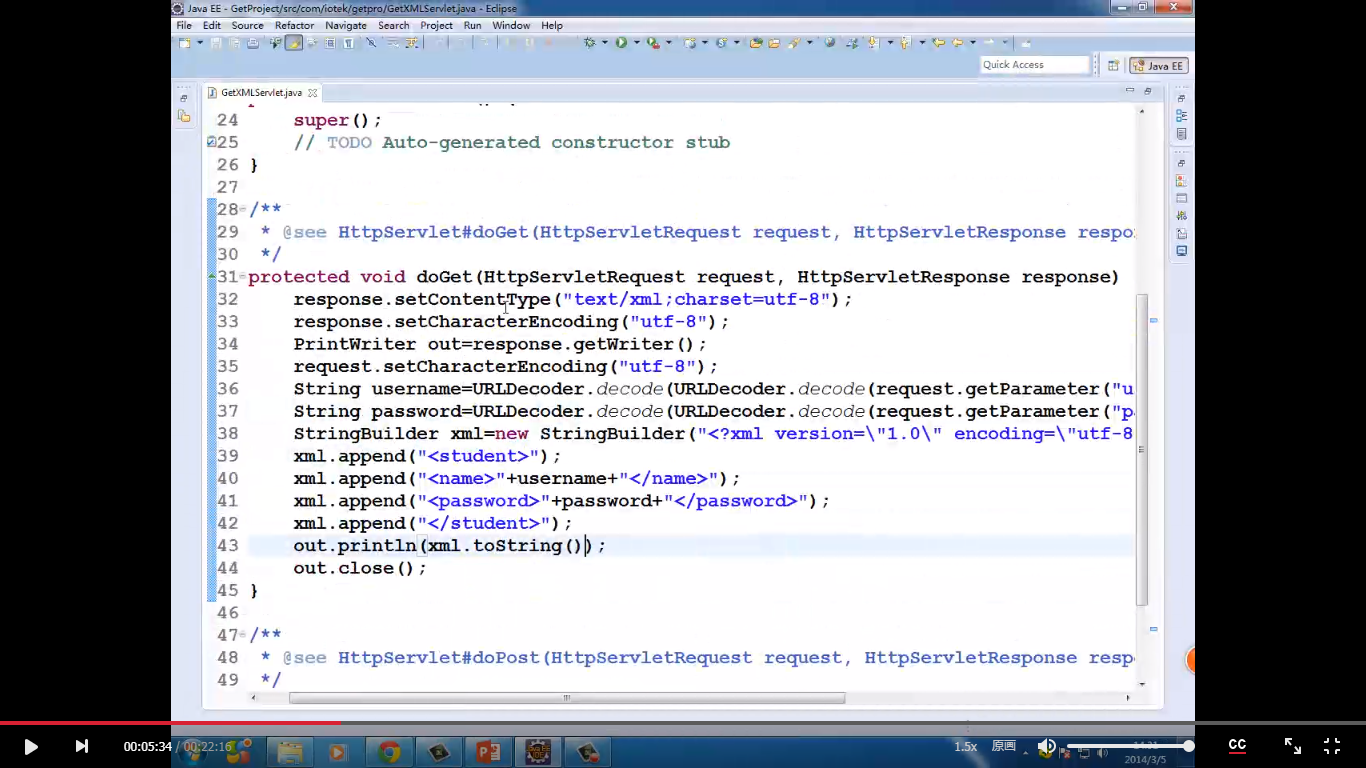Click the Markers view icon in right trim
This screenshot has width=1366, height=768.
[x=1181, y=181]
